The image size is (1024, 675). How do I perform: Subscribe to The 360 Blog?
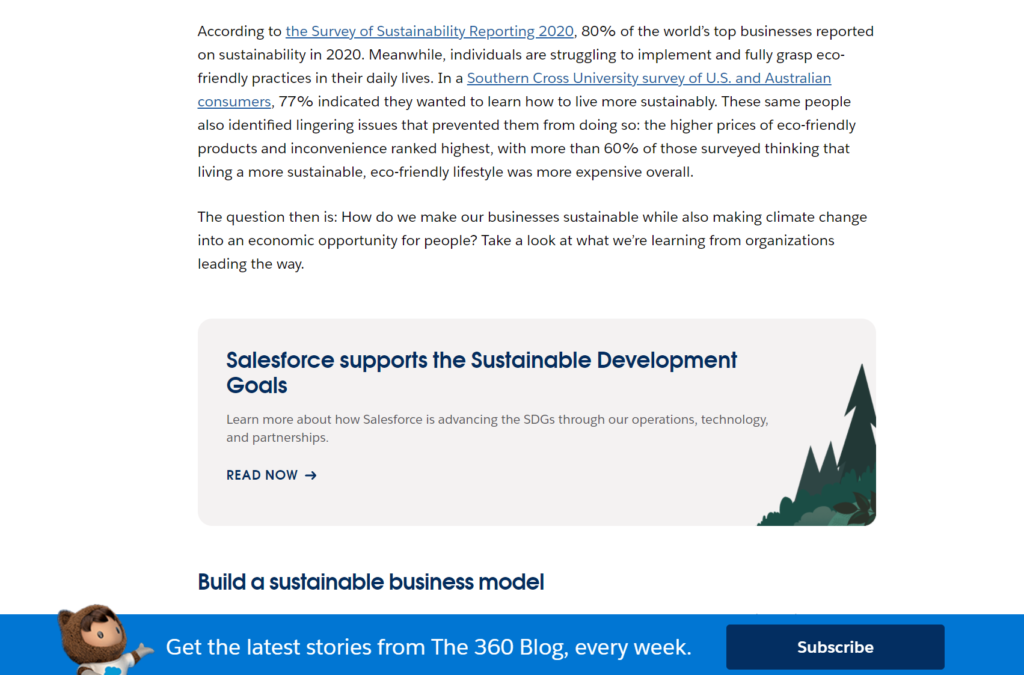pyautogui.click(x=835, y=647)
